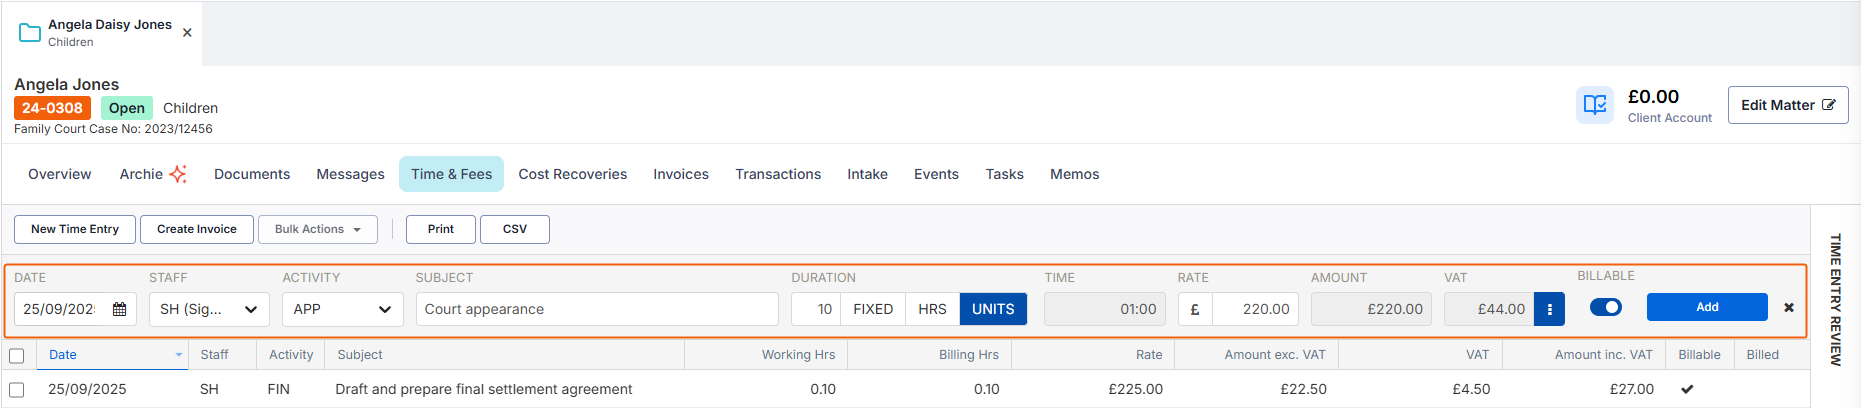Viewport: 1861px width, 408px height.
Task: Select the 25/09/2025 time entry checkbox
Action: coord(17,390)
